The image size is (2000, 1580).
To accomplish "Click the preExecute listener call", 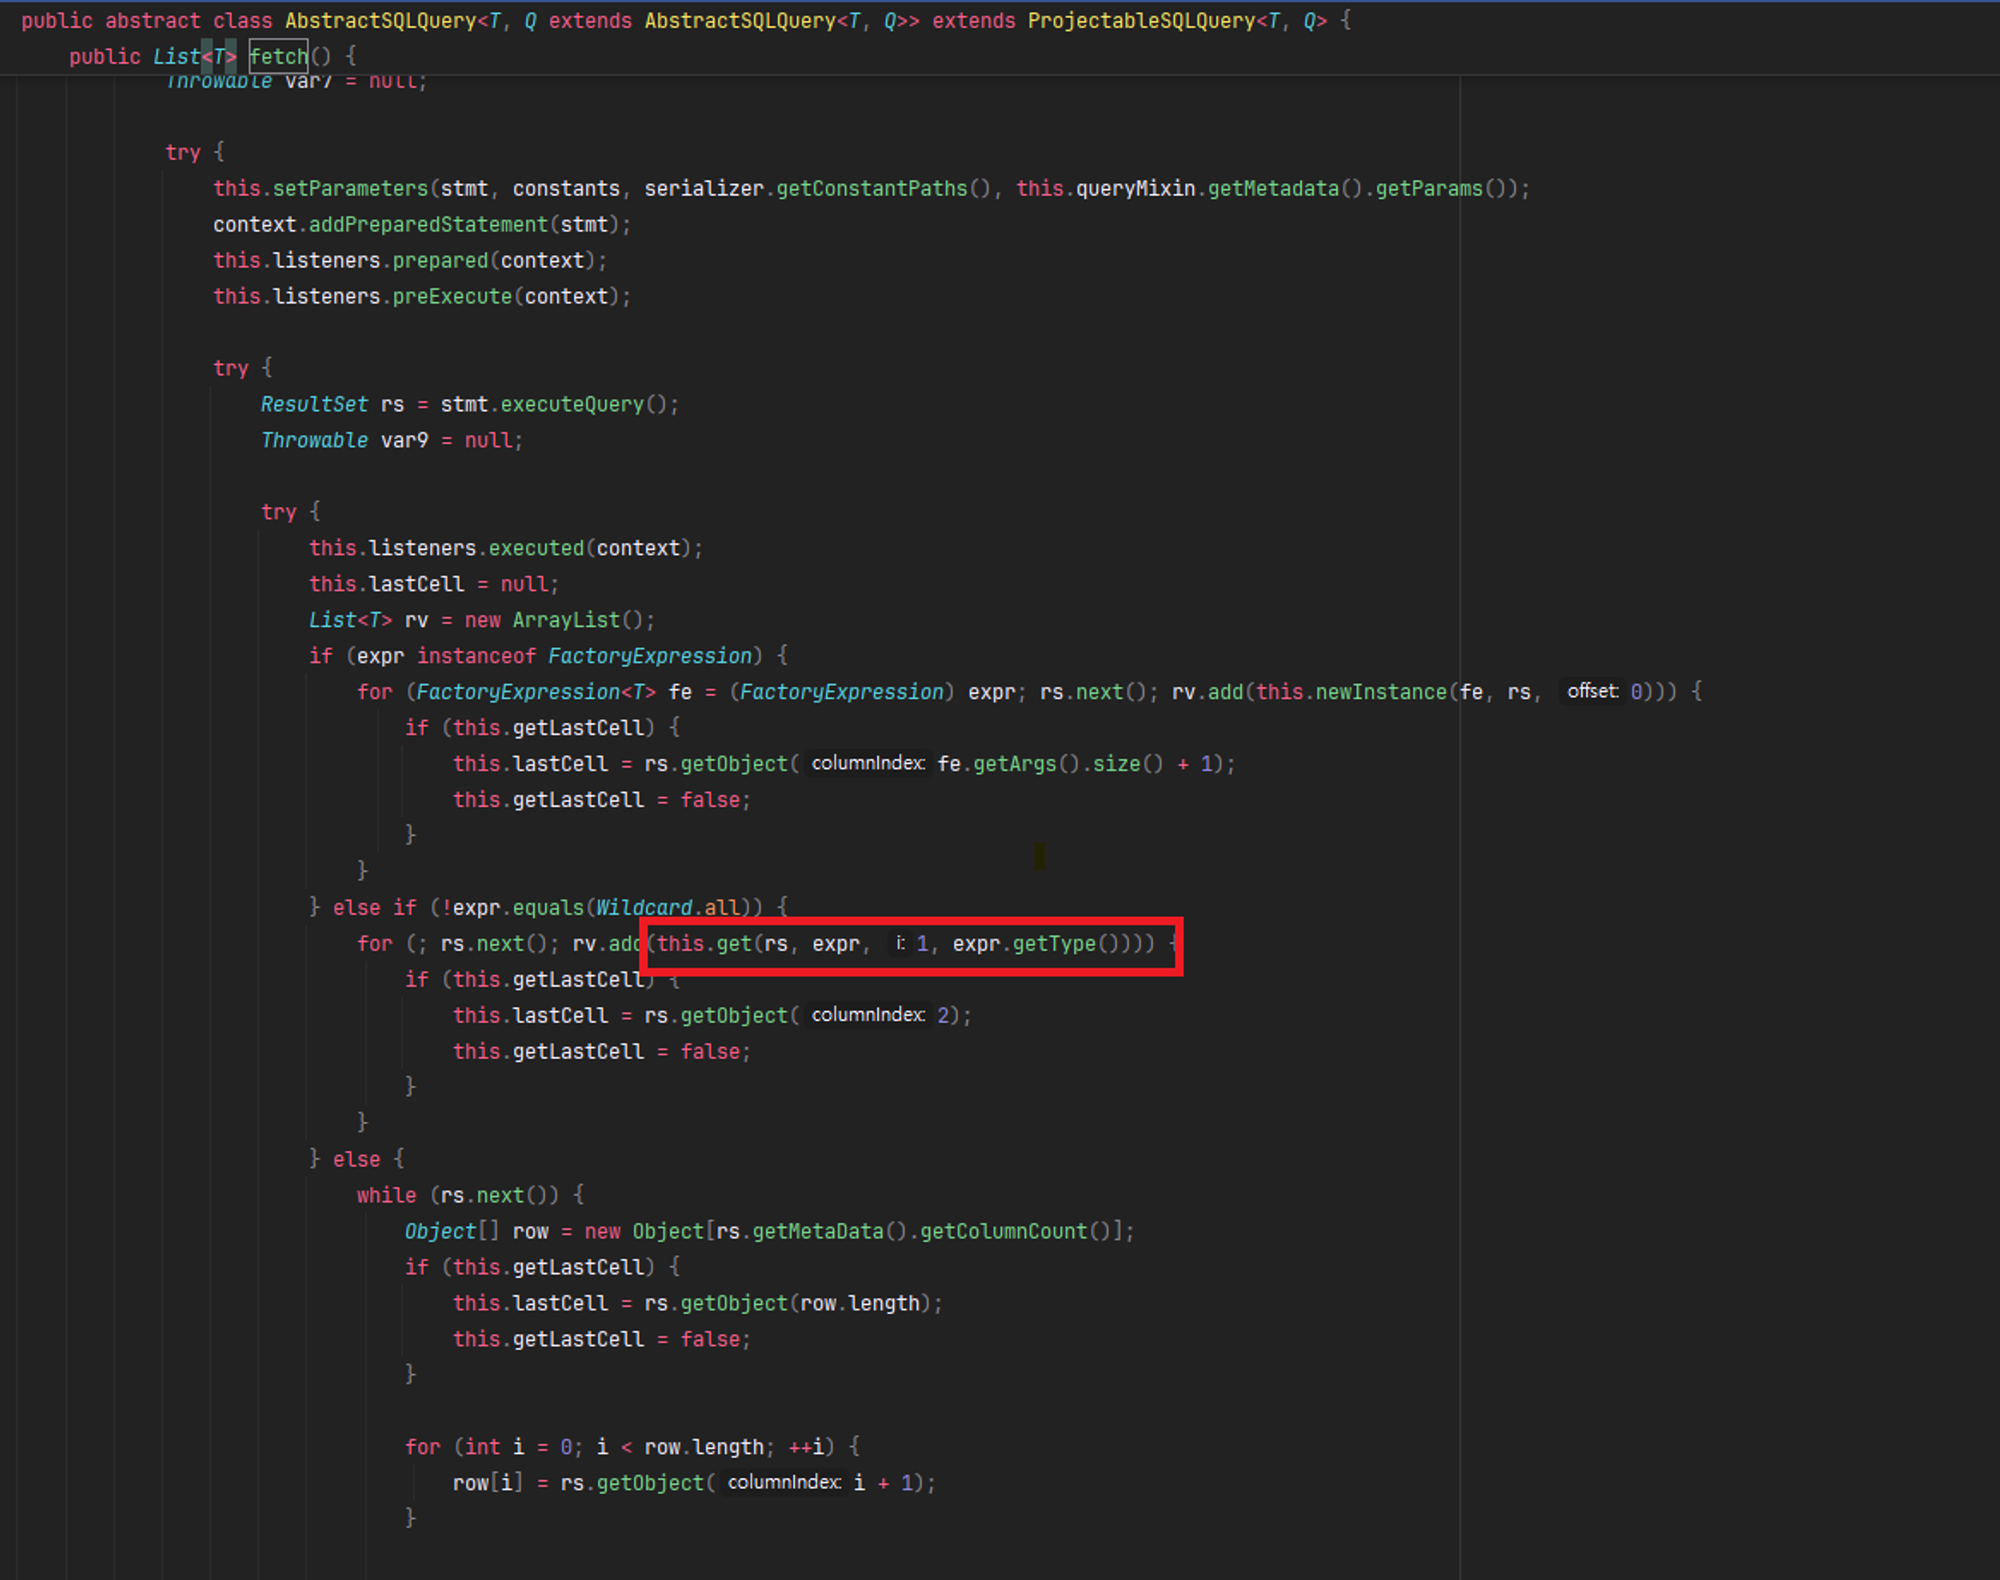I will click(451, 296).
